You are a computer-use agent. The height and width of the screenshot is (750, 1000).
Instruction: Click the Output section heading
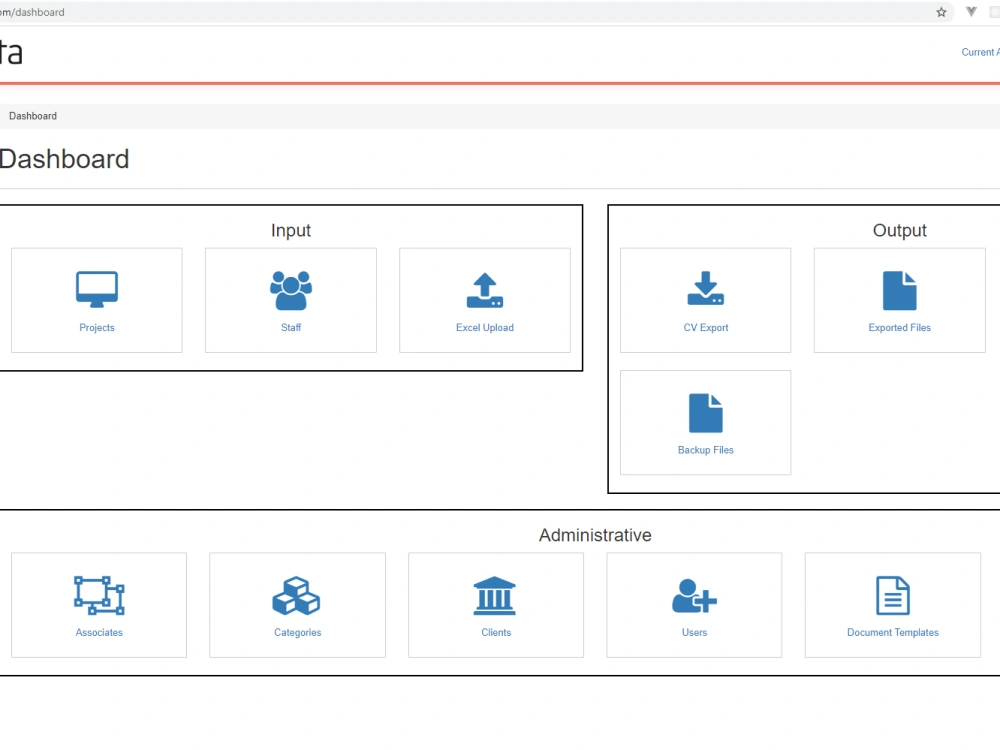pos(899,230)
